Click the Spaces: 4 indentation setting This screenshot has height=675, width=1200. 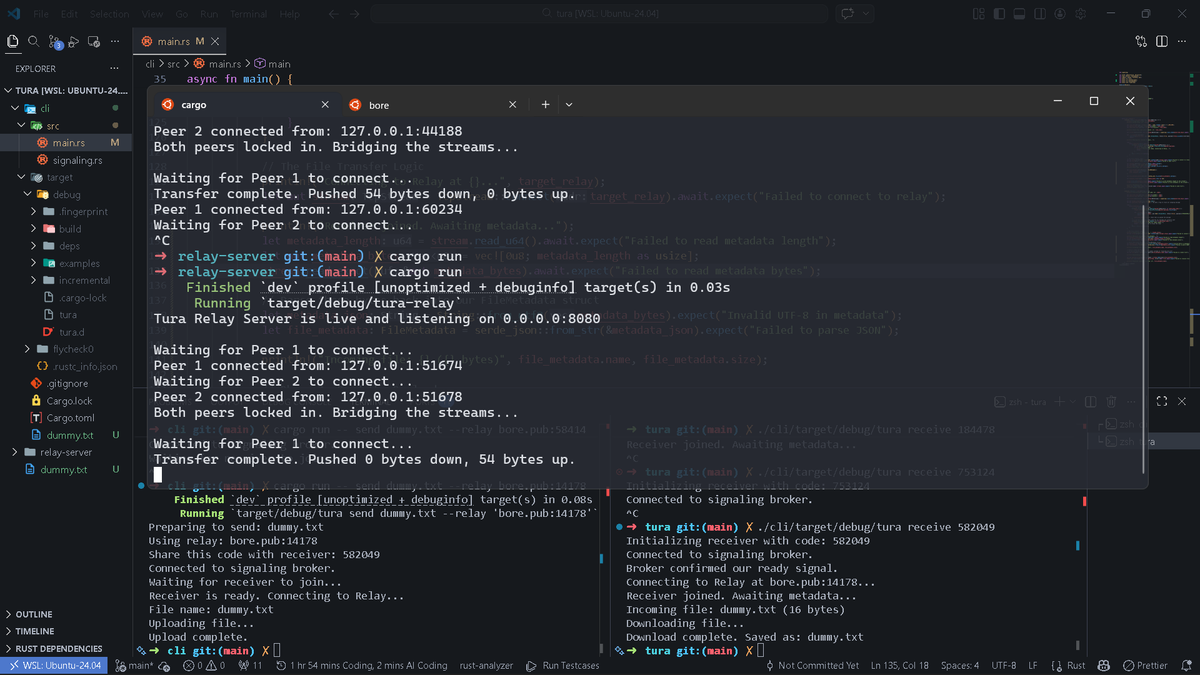click(x=960, y=665)
